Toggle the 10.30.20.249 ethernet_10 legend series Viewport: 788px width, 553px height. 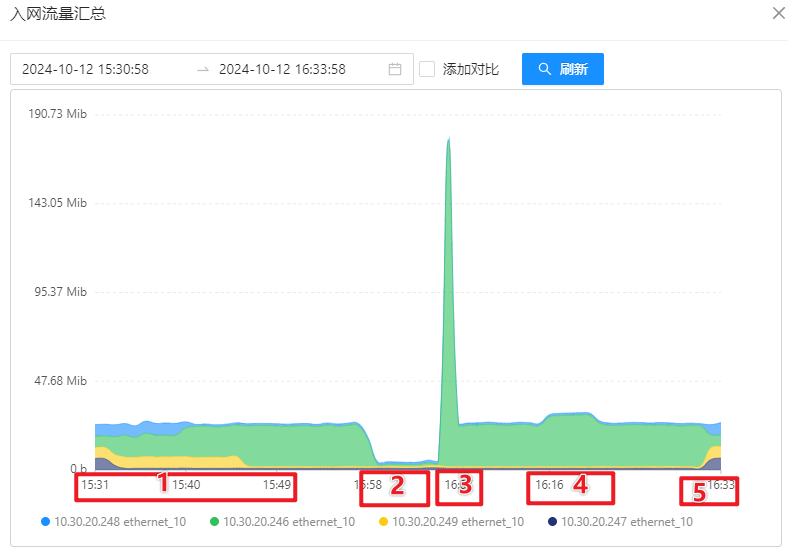(x=457, y=521)
